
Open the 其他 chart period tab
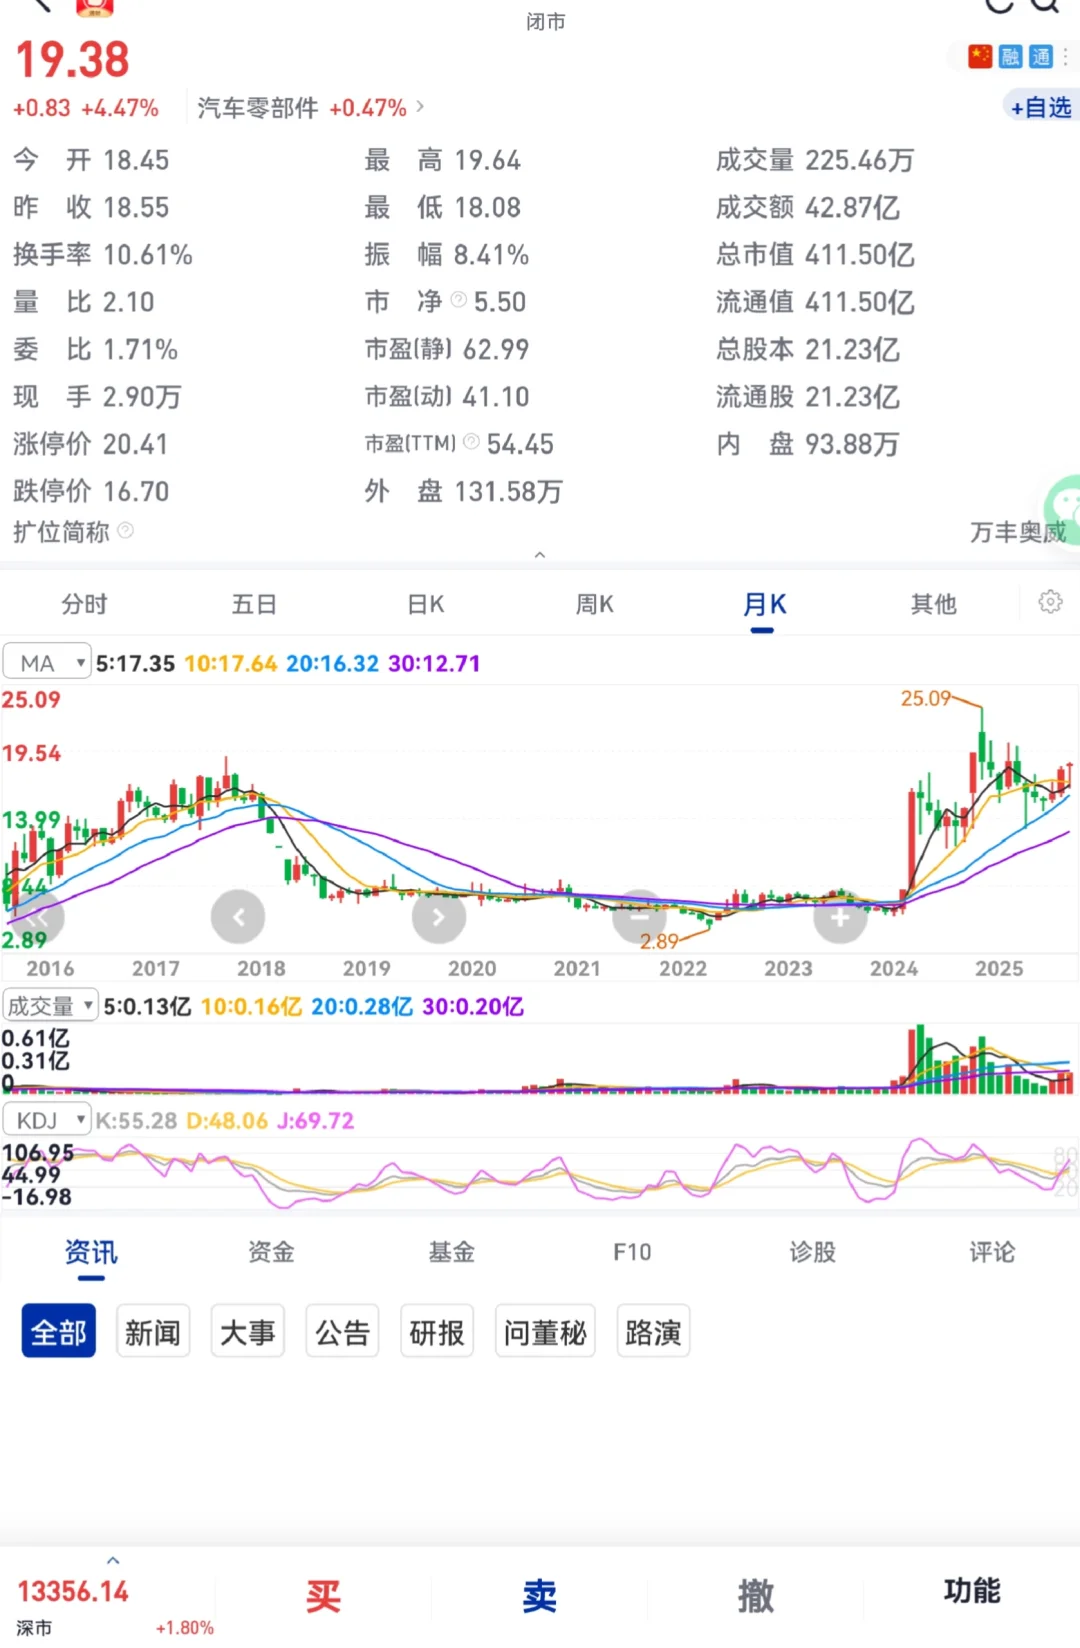click(x=933, y=604)
